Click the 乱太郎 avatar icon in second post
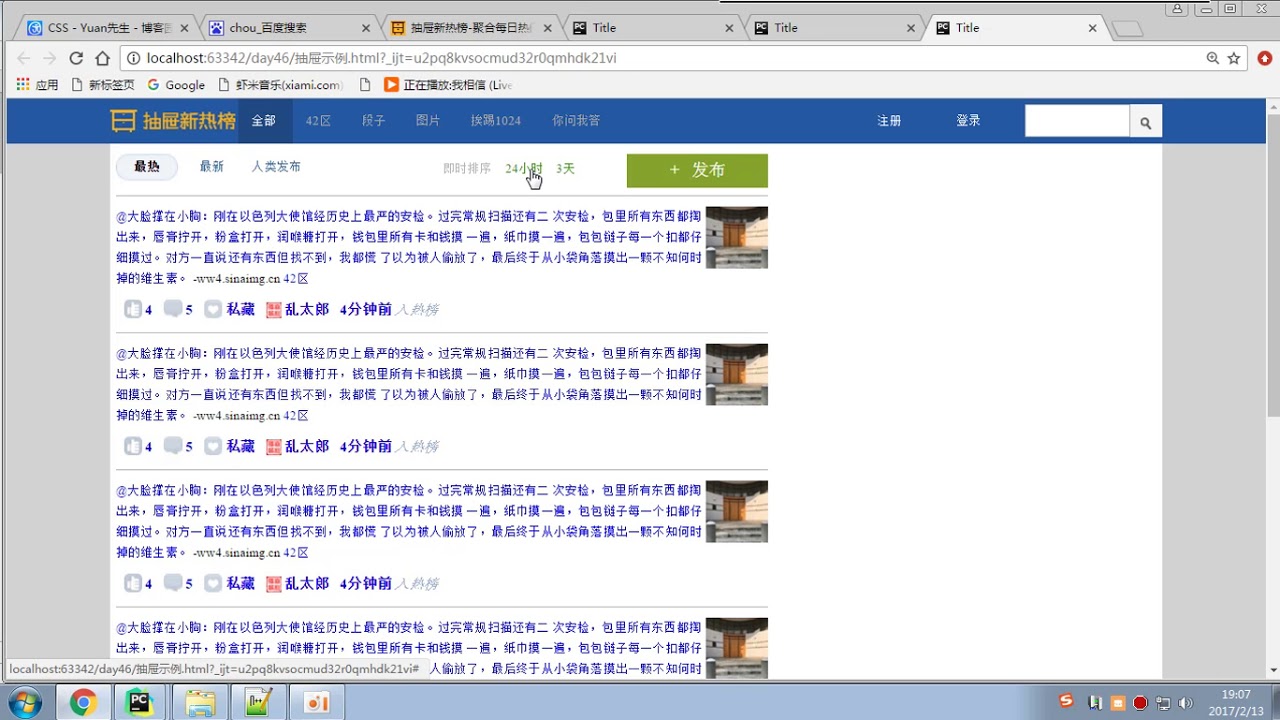Image resolution: width=1280 pixels, height=720 pixels. (x=273, y=447)
